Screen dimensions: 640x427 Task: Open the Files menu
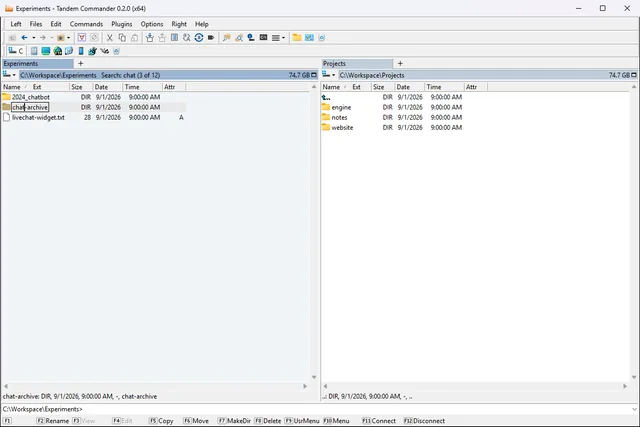coord(36,24)
